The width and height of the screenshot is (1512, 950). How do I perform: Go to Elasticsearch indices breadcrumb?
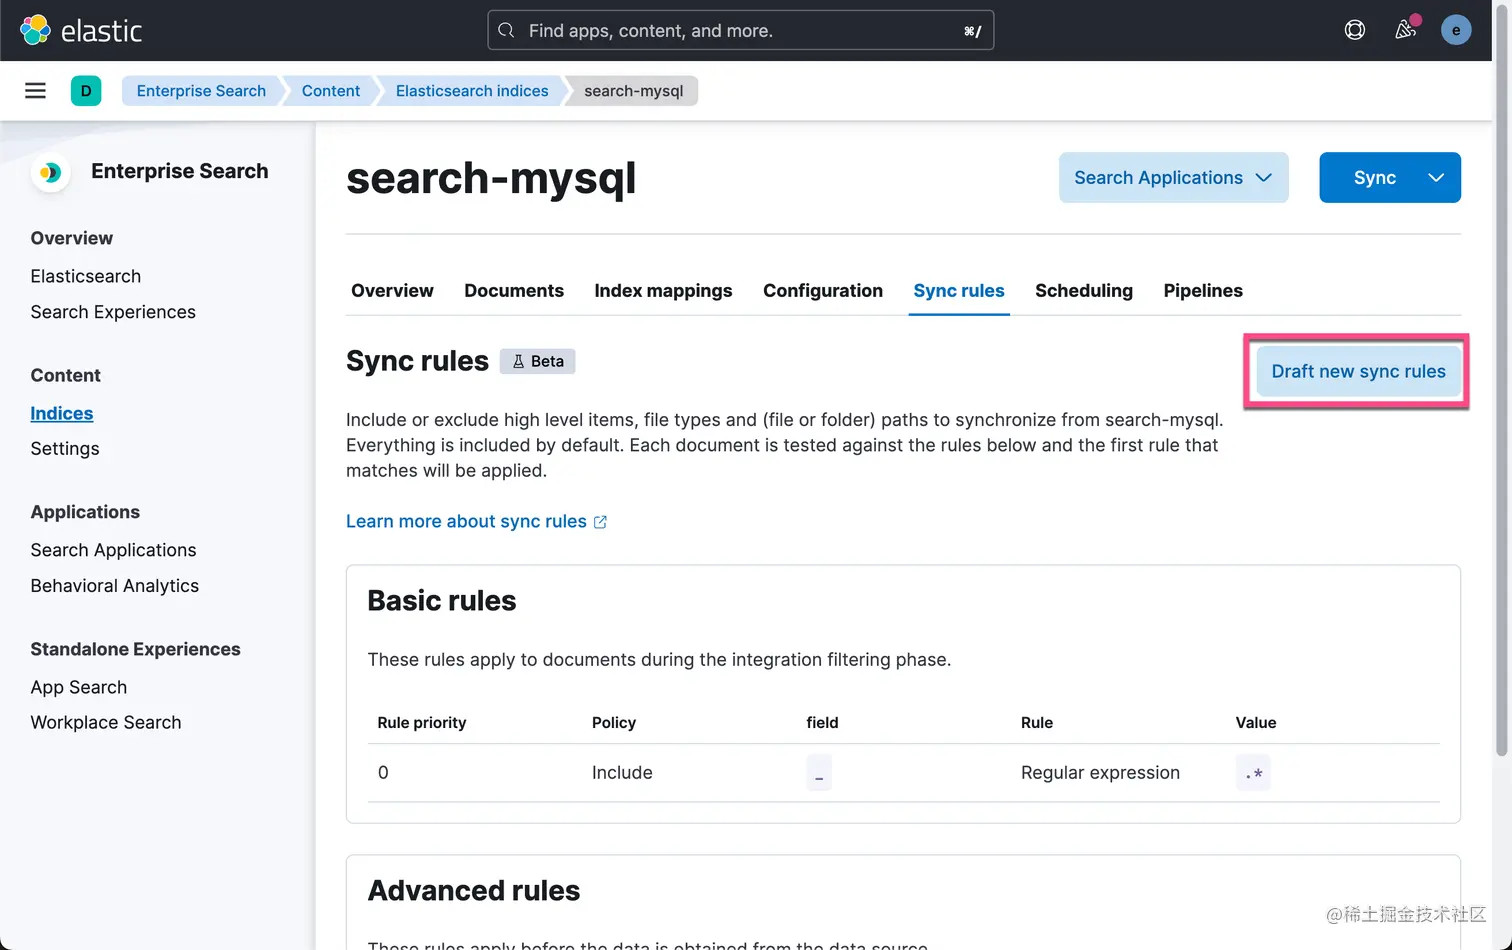point(472,91)
